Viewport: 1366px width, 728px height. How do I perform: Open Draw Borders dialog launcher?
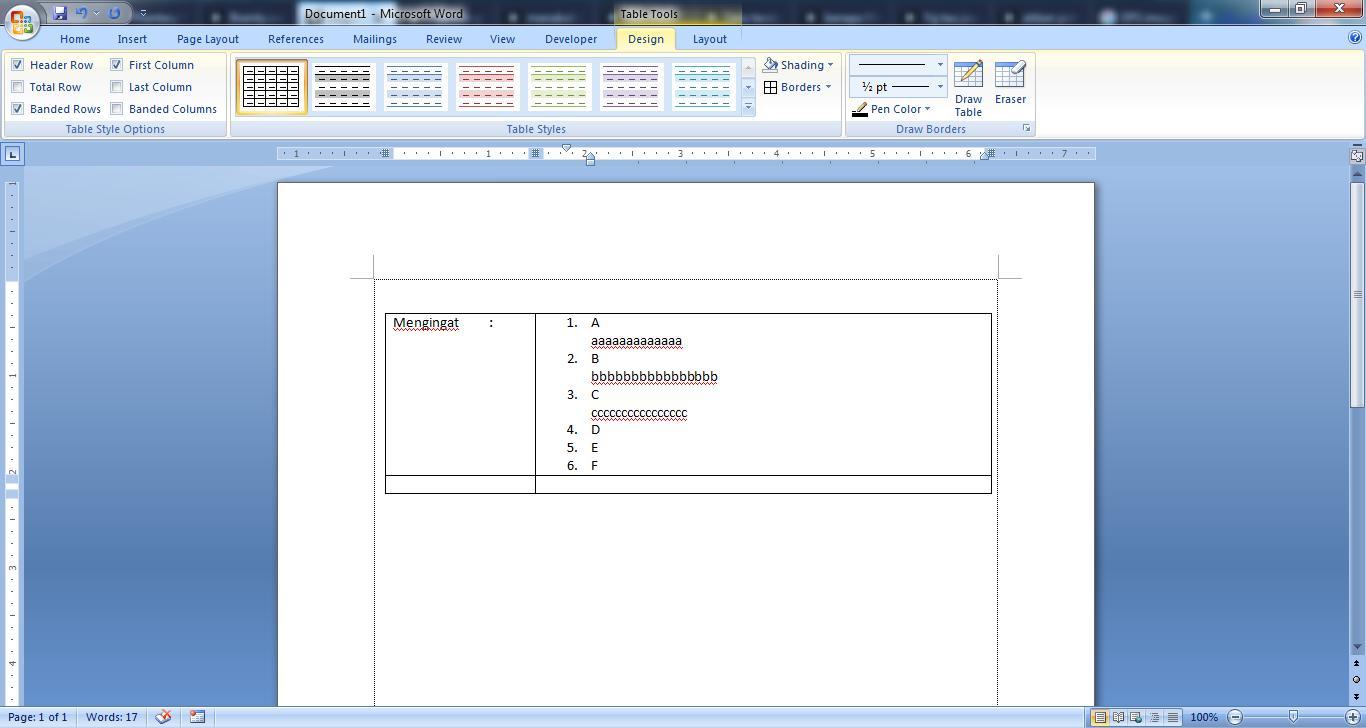pos(1026,129)
